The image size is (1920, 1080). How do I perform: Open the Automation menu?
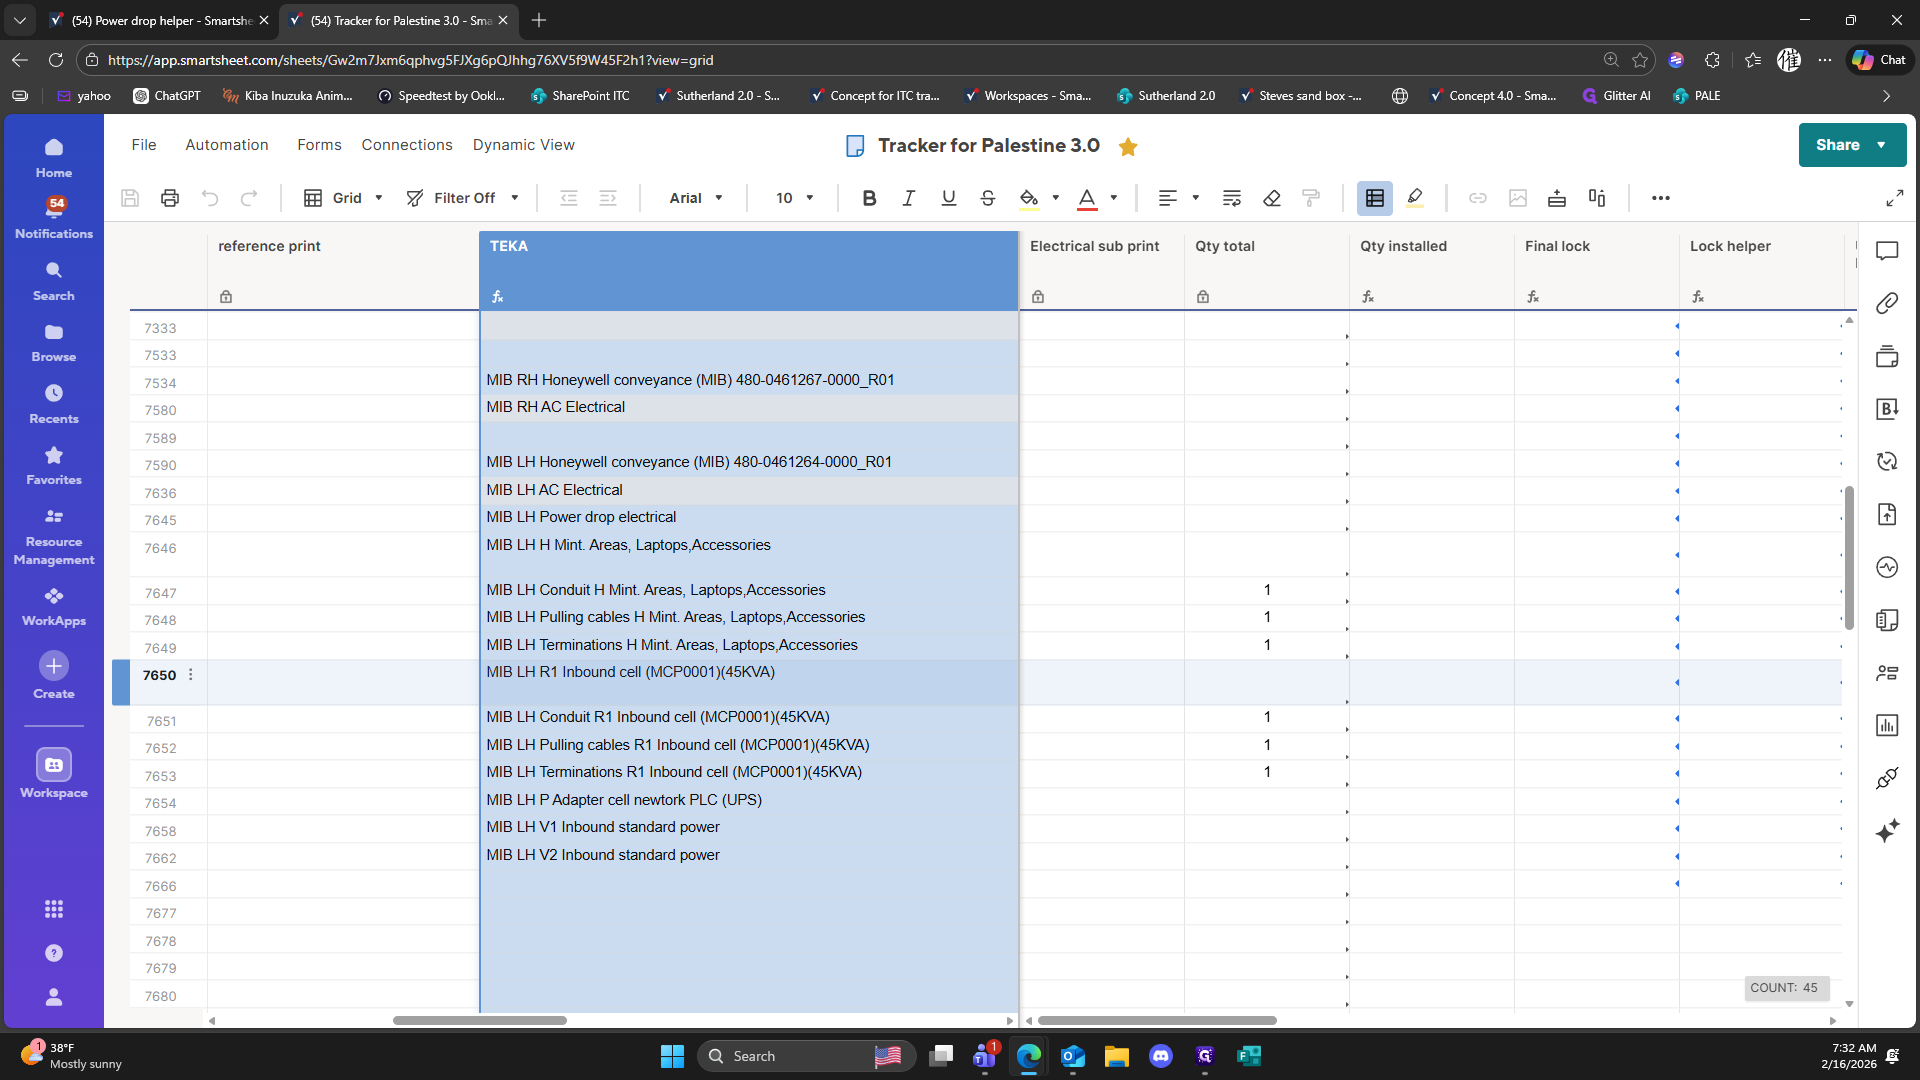point(227,145)
